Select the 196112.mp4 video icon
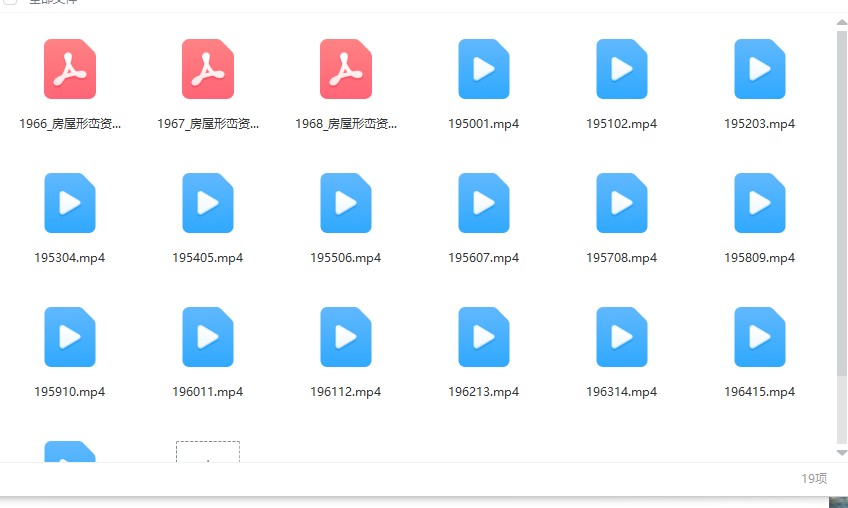 [346, 337]
